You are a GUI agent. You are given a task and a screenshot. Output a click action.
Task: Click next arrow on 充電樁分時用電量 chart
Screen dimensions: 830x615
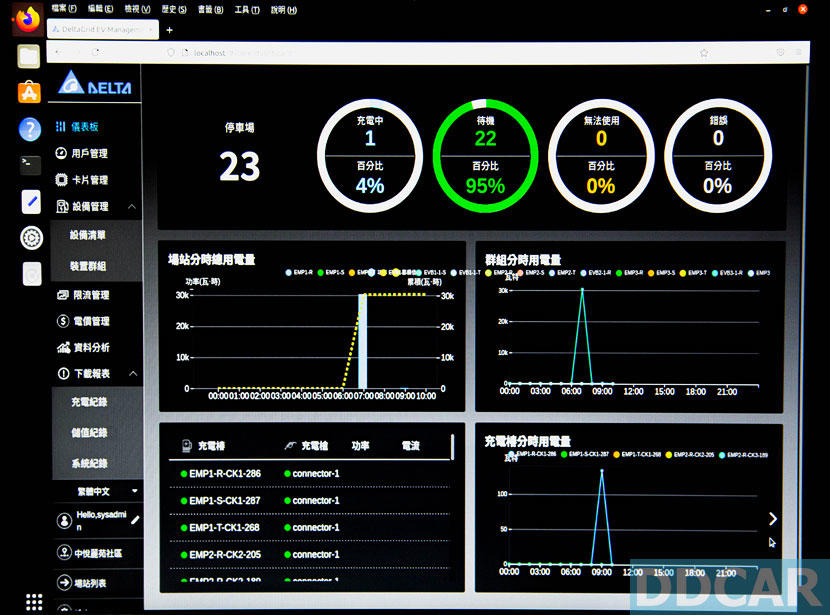772,518
